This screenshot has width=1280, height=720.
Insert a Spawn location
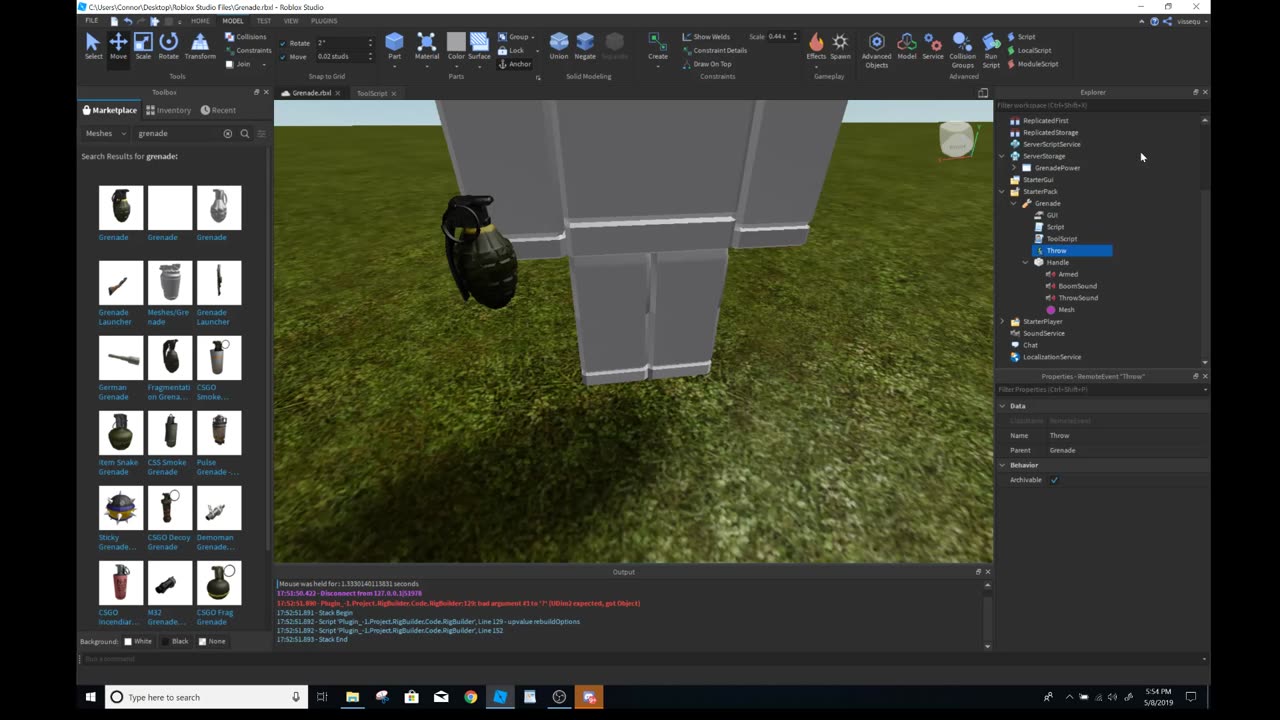point(840,46)
